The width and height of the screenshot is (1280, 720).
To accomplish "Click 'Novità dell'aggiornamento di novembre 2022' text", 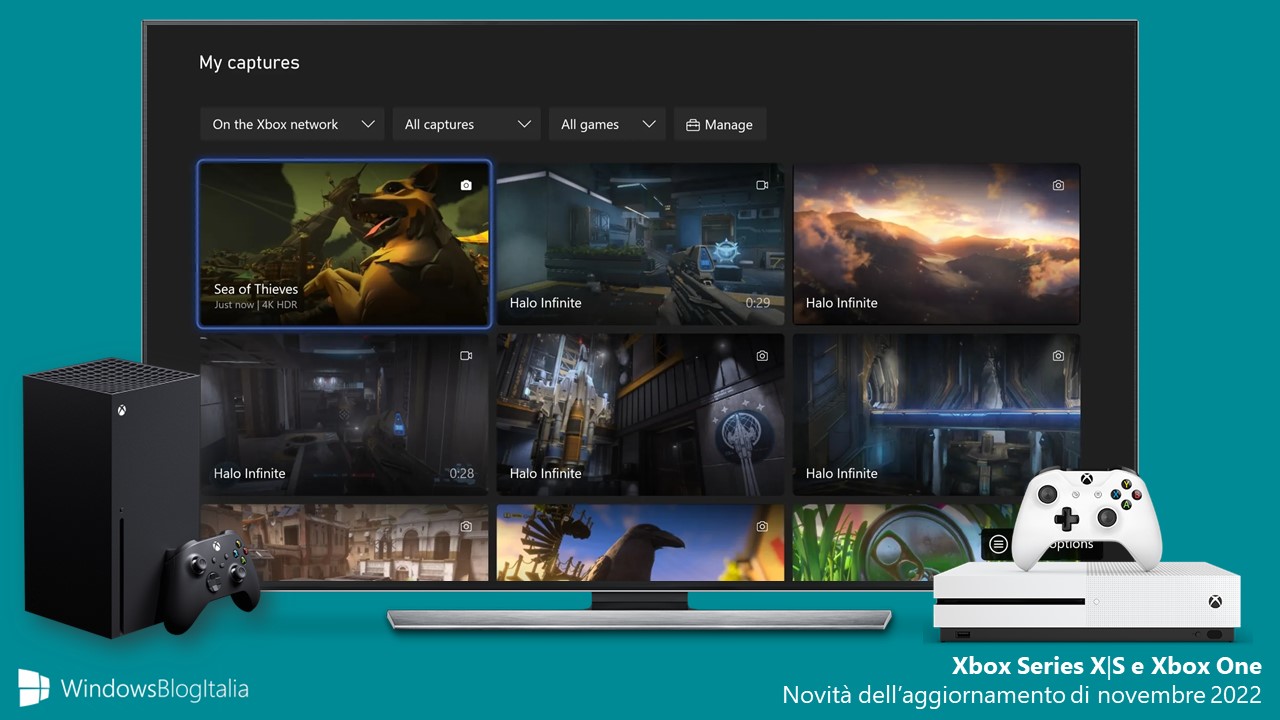I will (1022, 694).
